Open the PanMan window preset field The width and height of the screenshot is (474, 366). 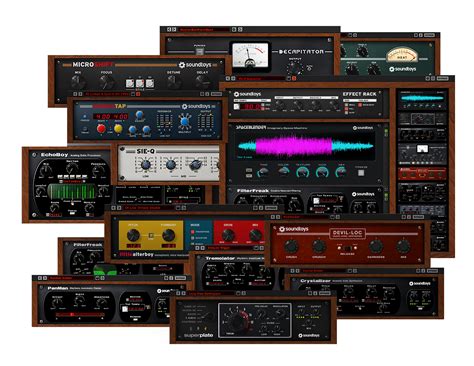pos(72,278)
